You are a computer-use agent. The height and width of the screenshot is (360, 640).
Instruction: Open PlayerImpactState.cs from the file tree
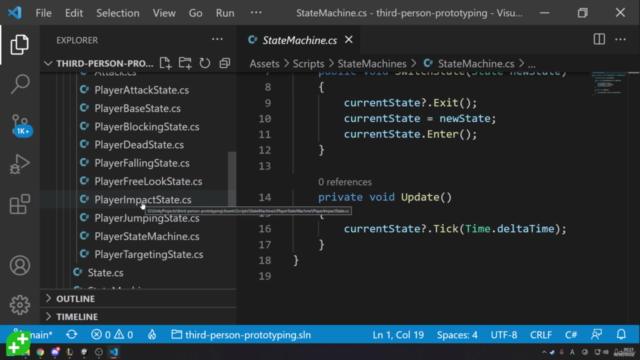pyautogui.click(x=142, y=200)
